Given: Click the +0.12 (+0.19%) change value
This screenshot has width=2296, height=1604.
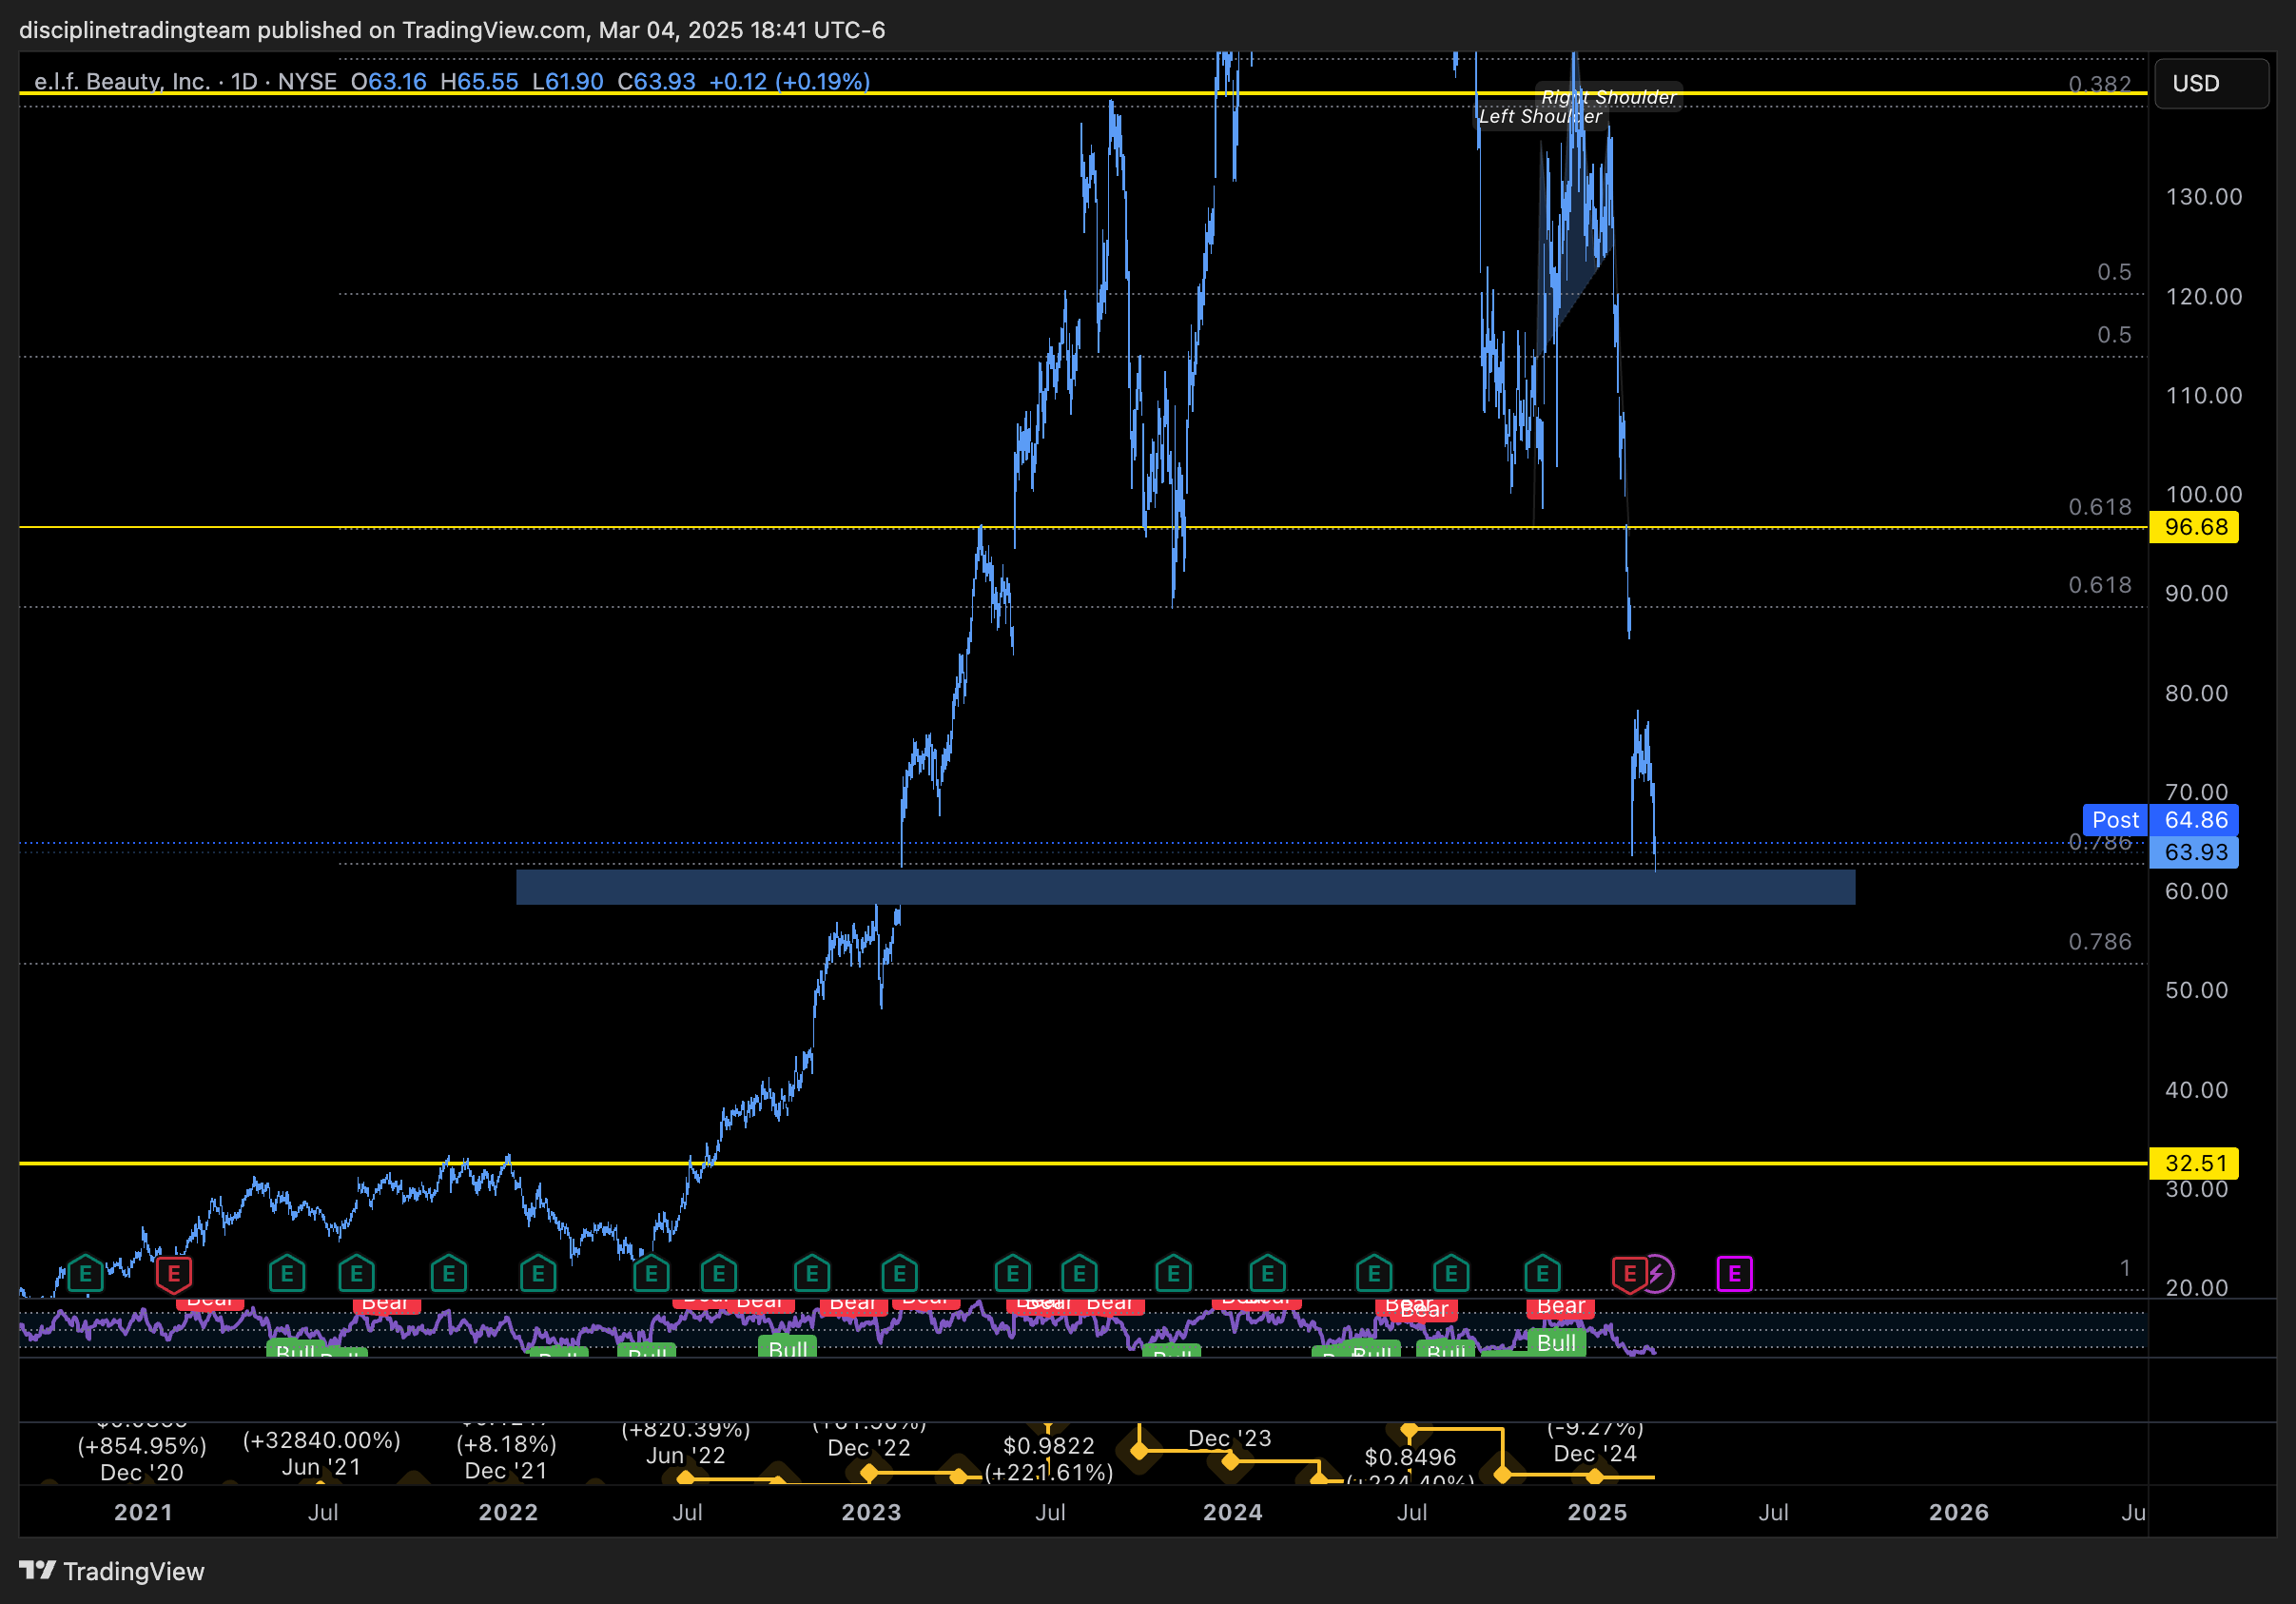Looking at the screenshot, I should [789, 81].
